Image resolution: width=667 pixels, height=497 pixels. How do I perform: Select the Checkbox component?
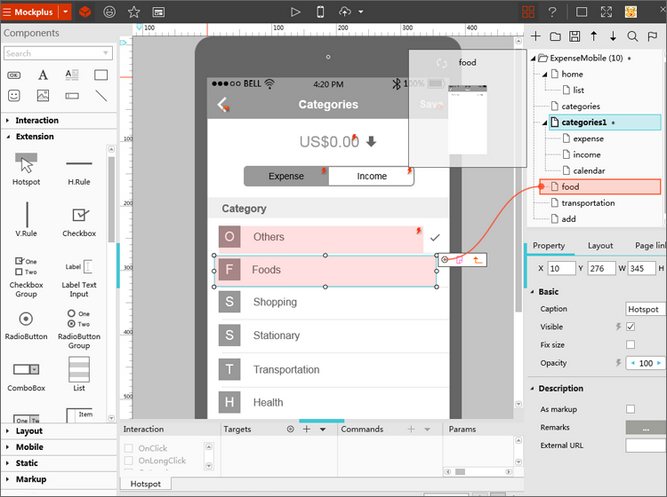pyautogui.click(x=79, y=221)
